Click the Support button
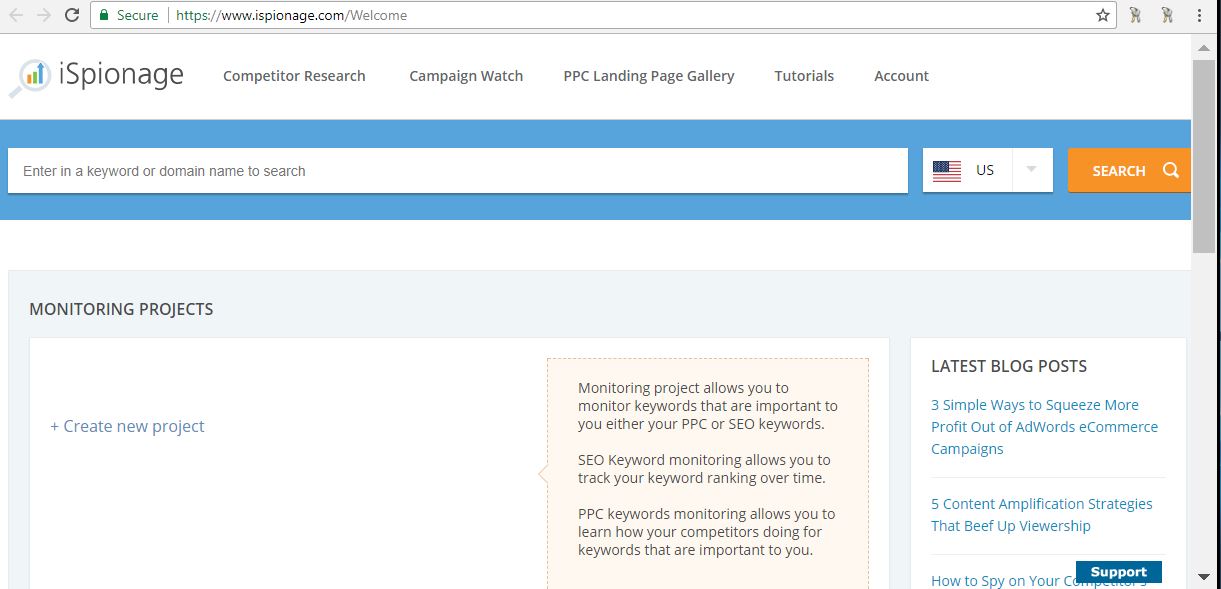Viewport: 1221px width, 589px height. (1118, 572)
